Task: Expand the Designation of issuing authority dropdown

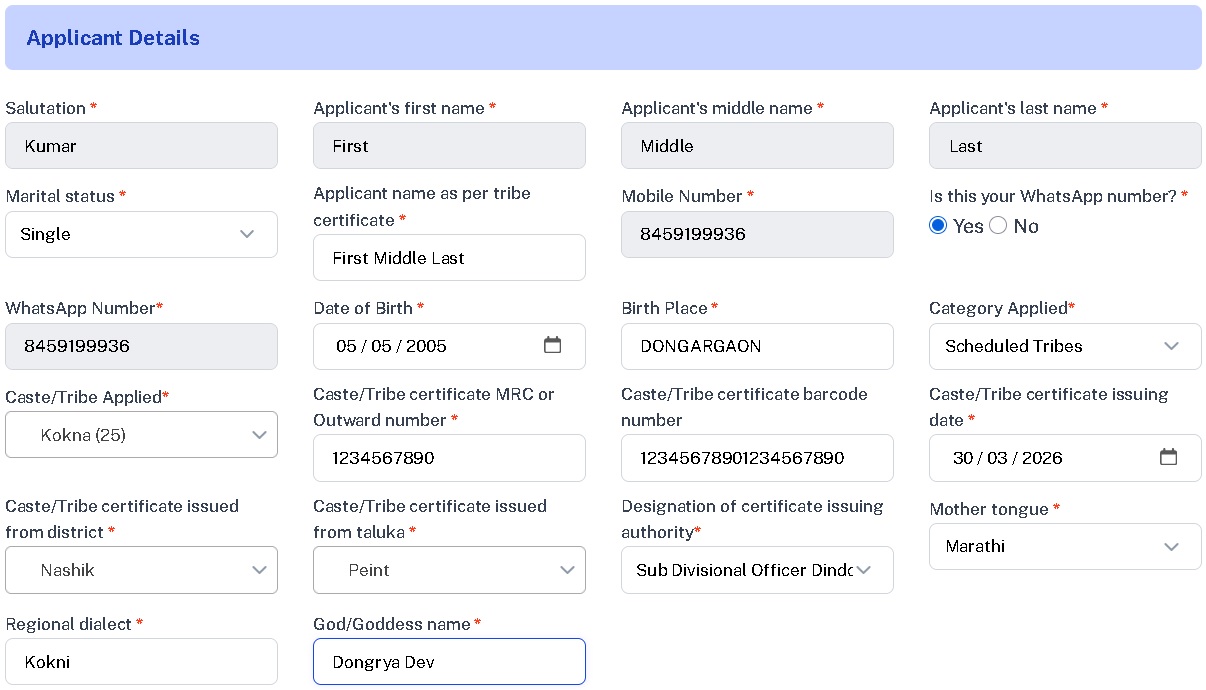Action: (757, 570)
